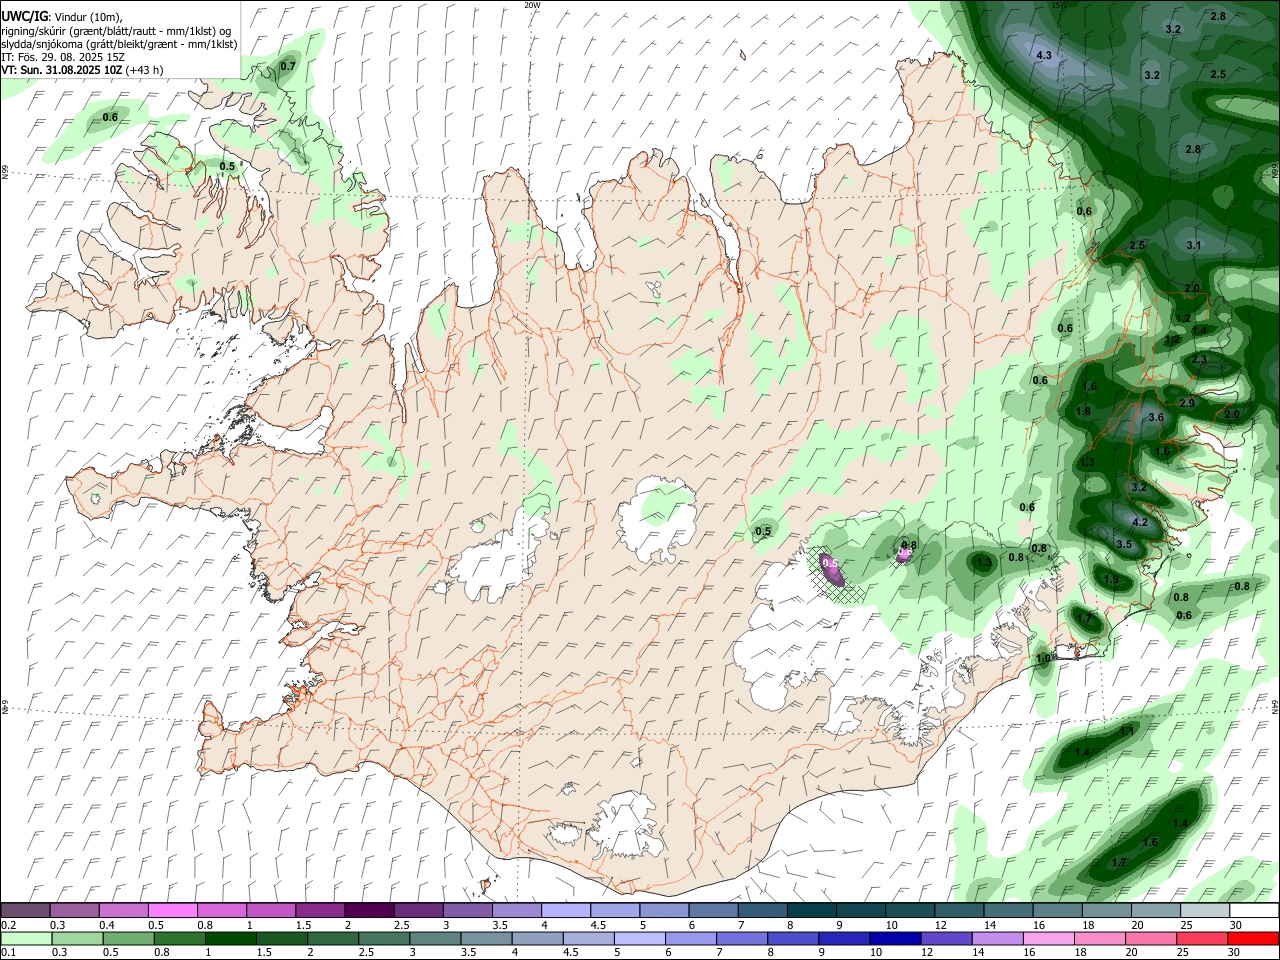The image size is (1280, 960).
Task: Click the 3.5 precipitation value
Action: pos(1124,545)
